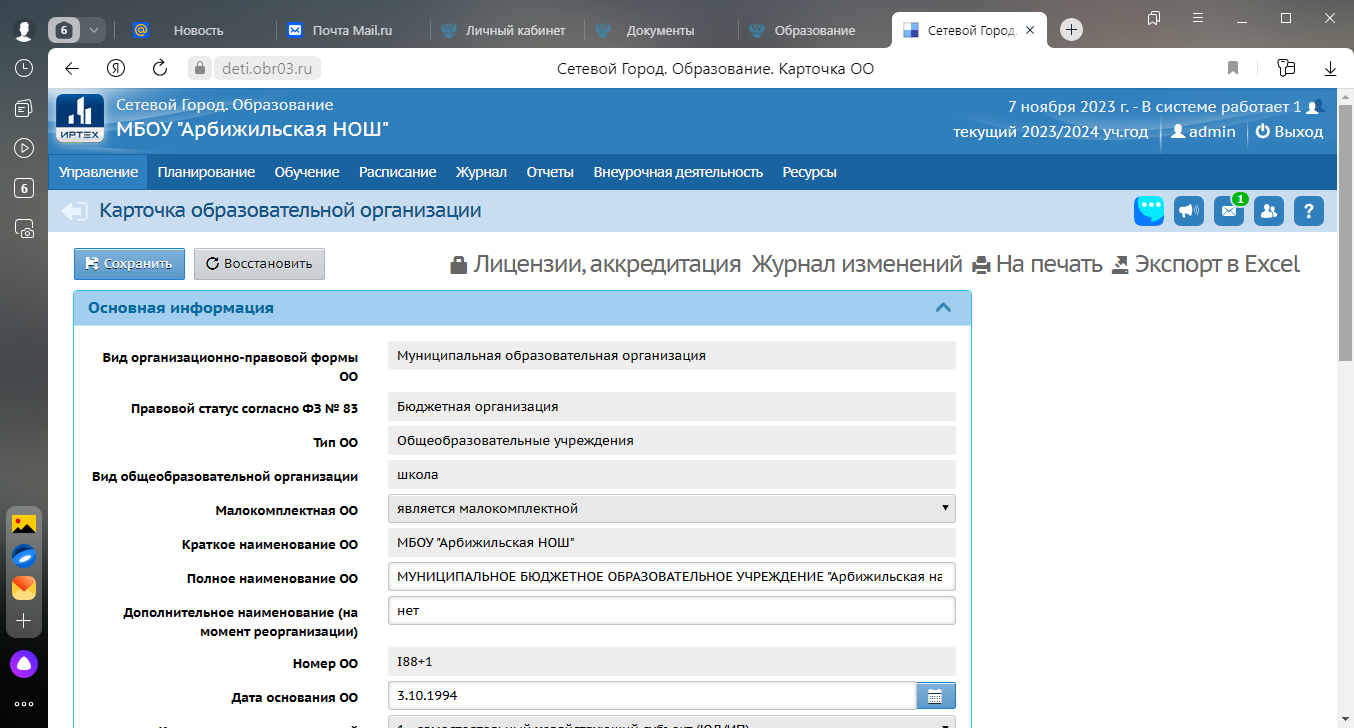
Task: Open Внеурочная деятельность menu
Action: pos(678,172)
